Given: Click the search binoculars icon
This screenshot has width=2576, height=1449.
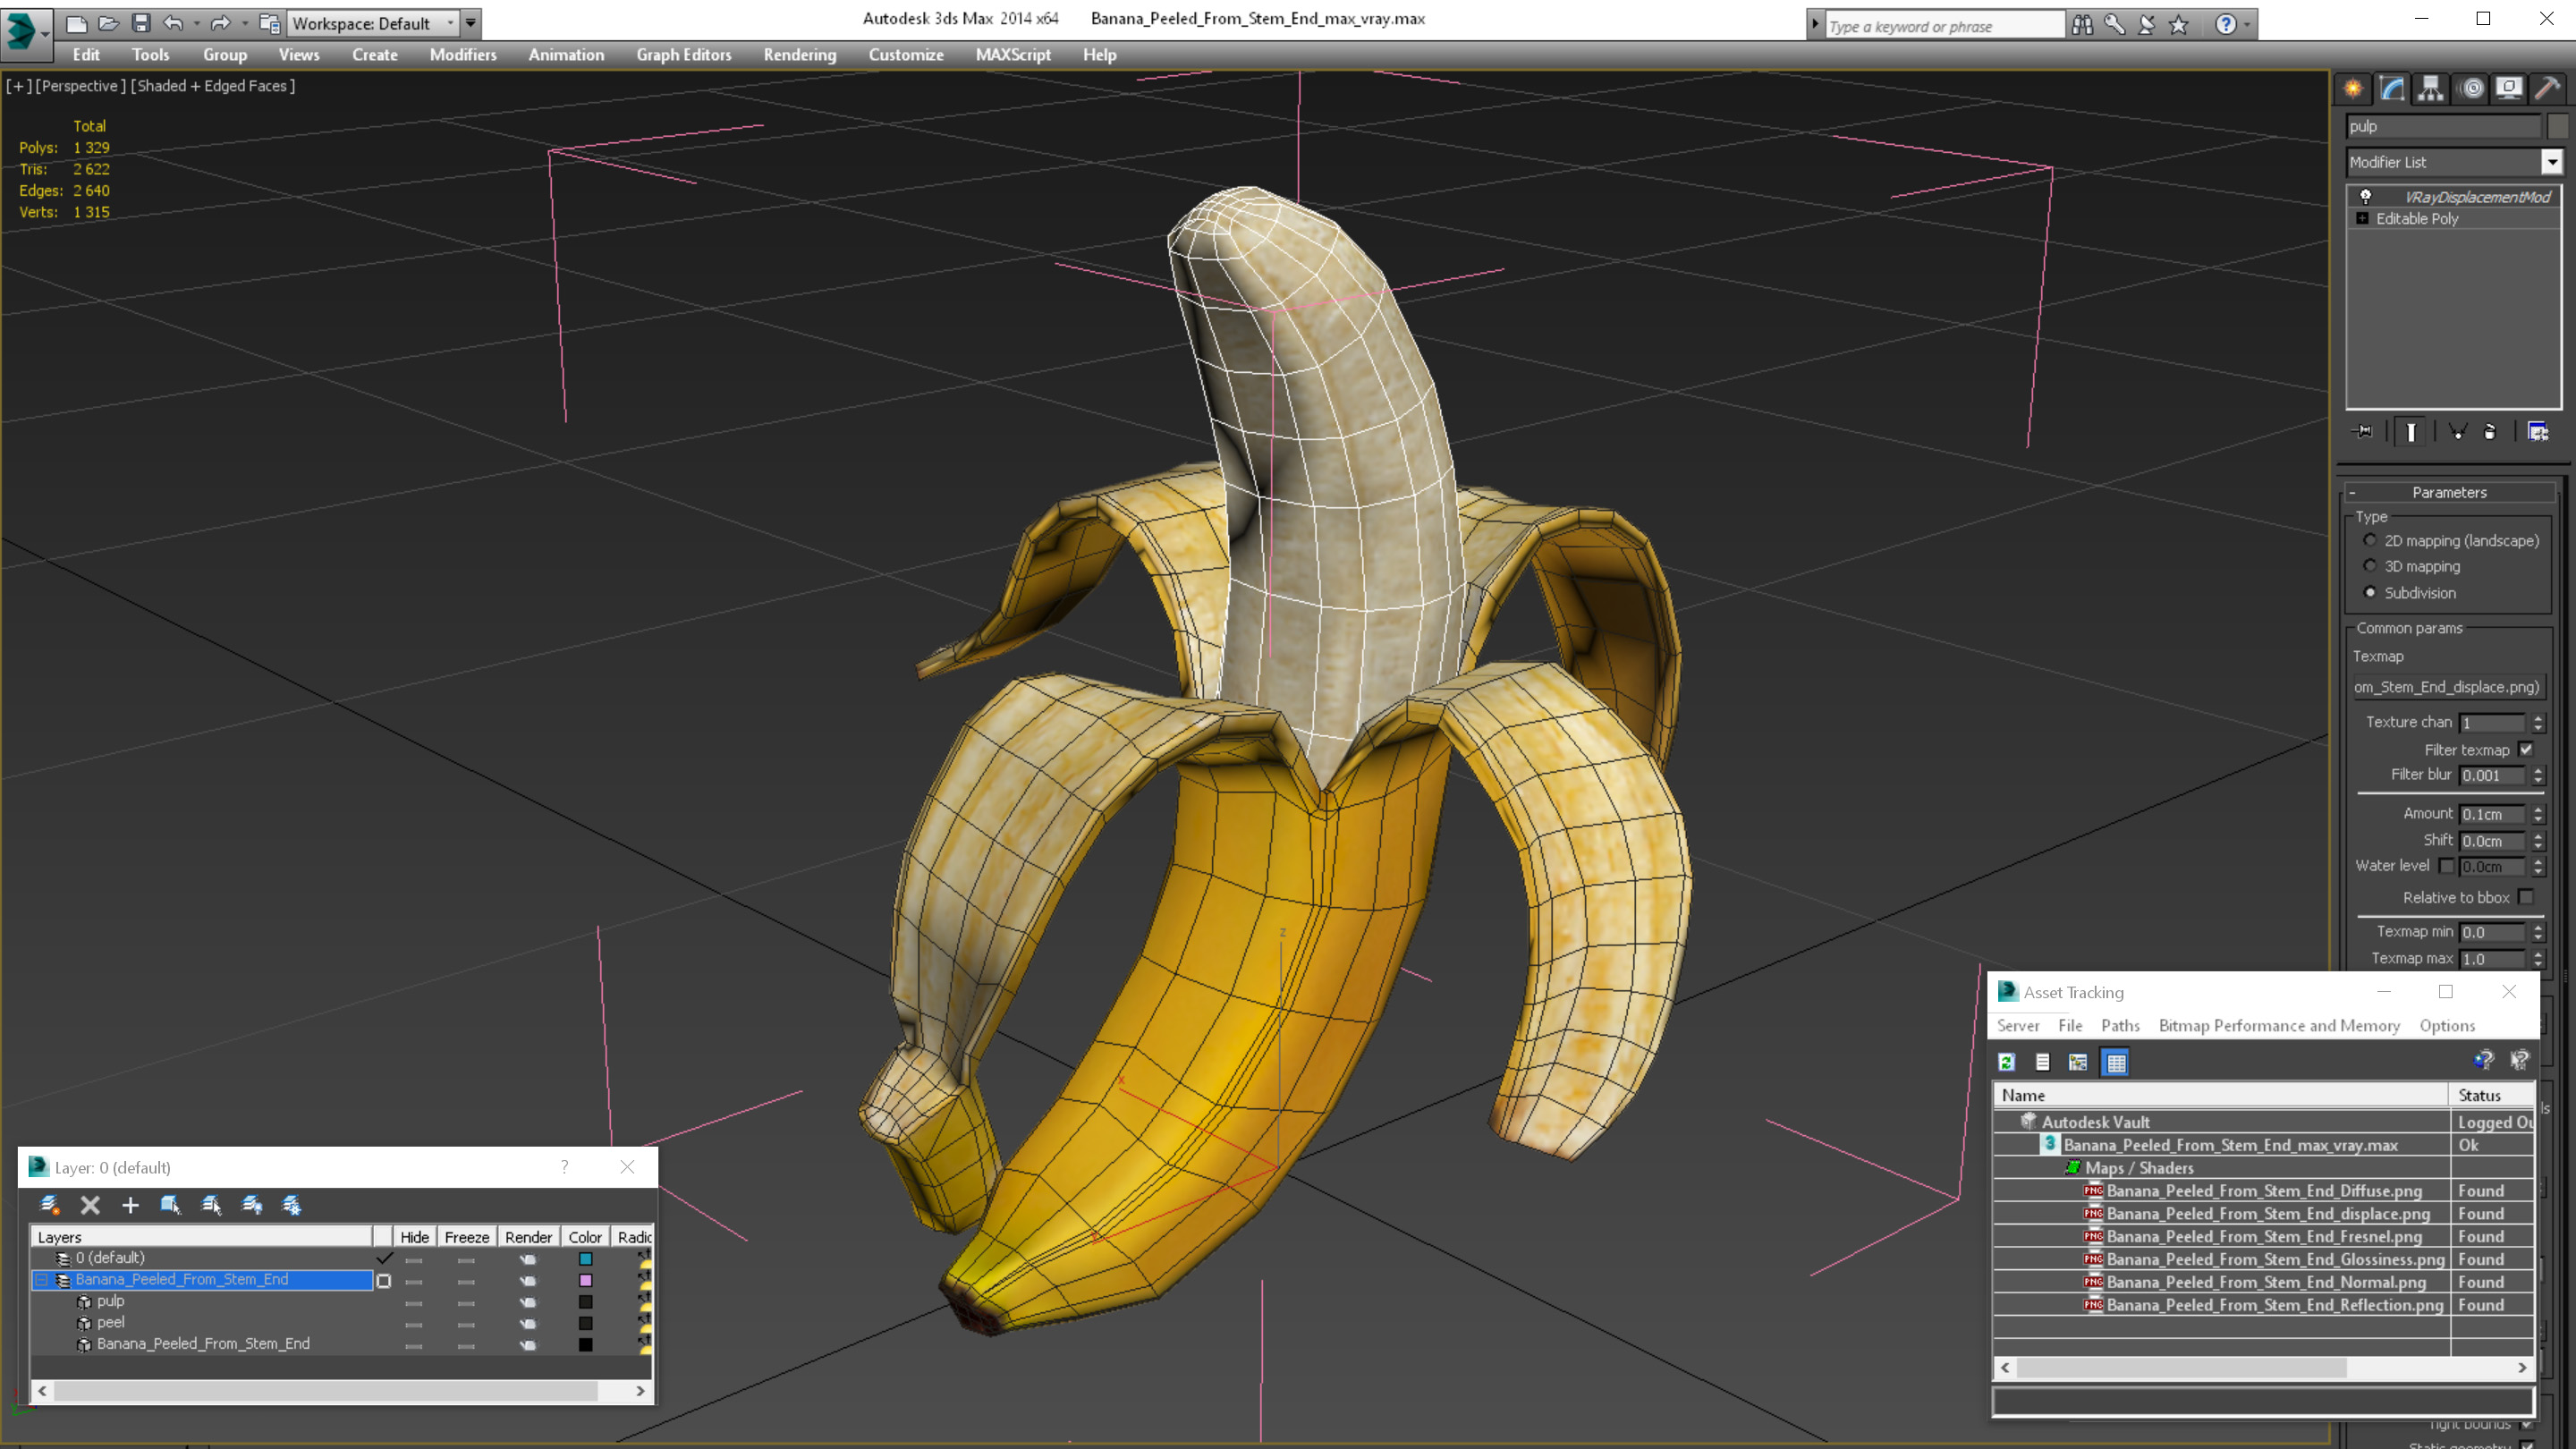Looking at the screenshot, I should (2082, 25).
